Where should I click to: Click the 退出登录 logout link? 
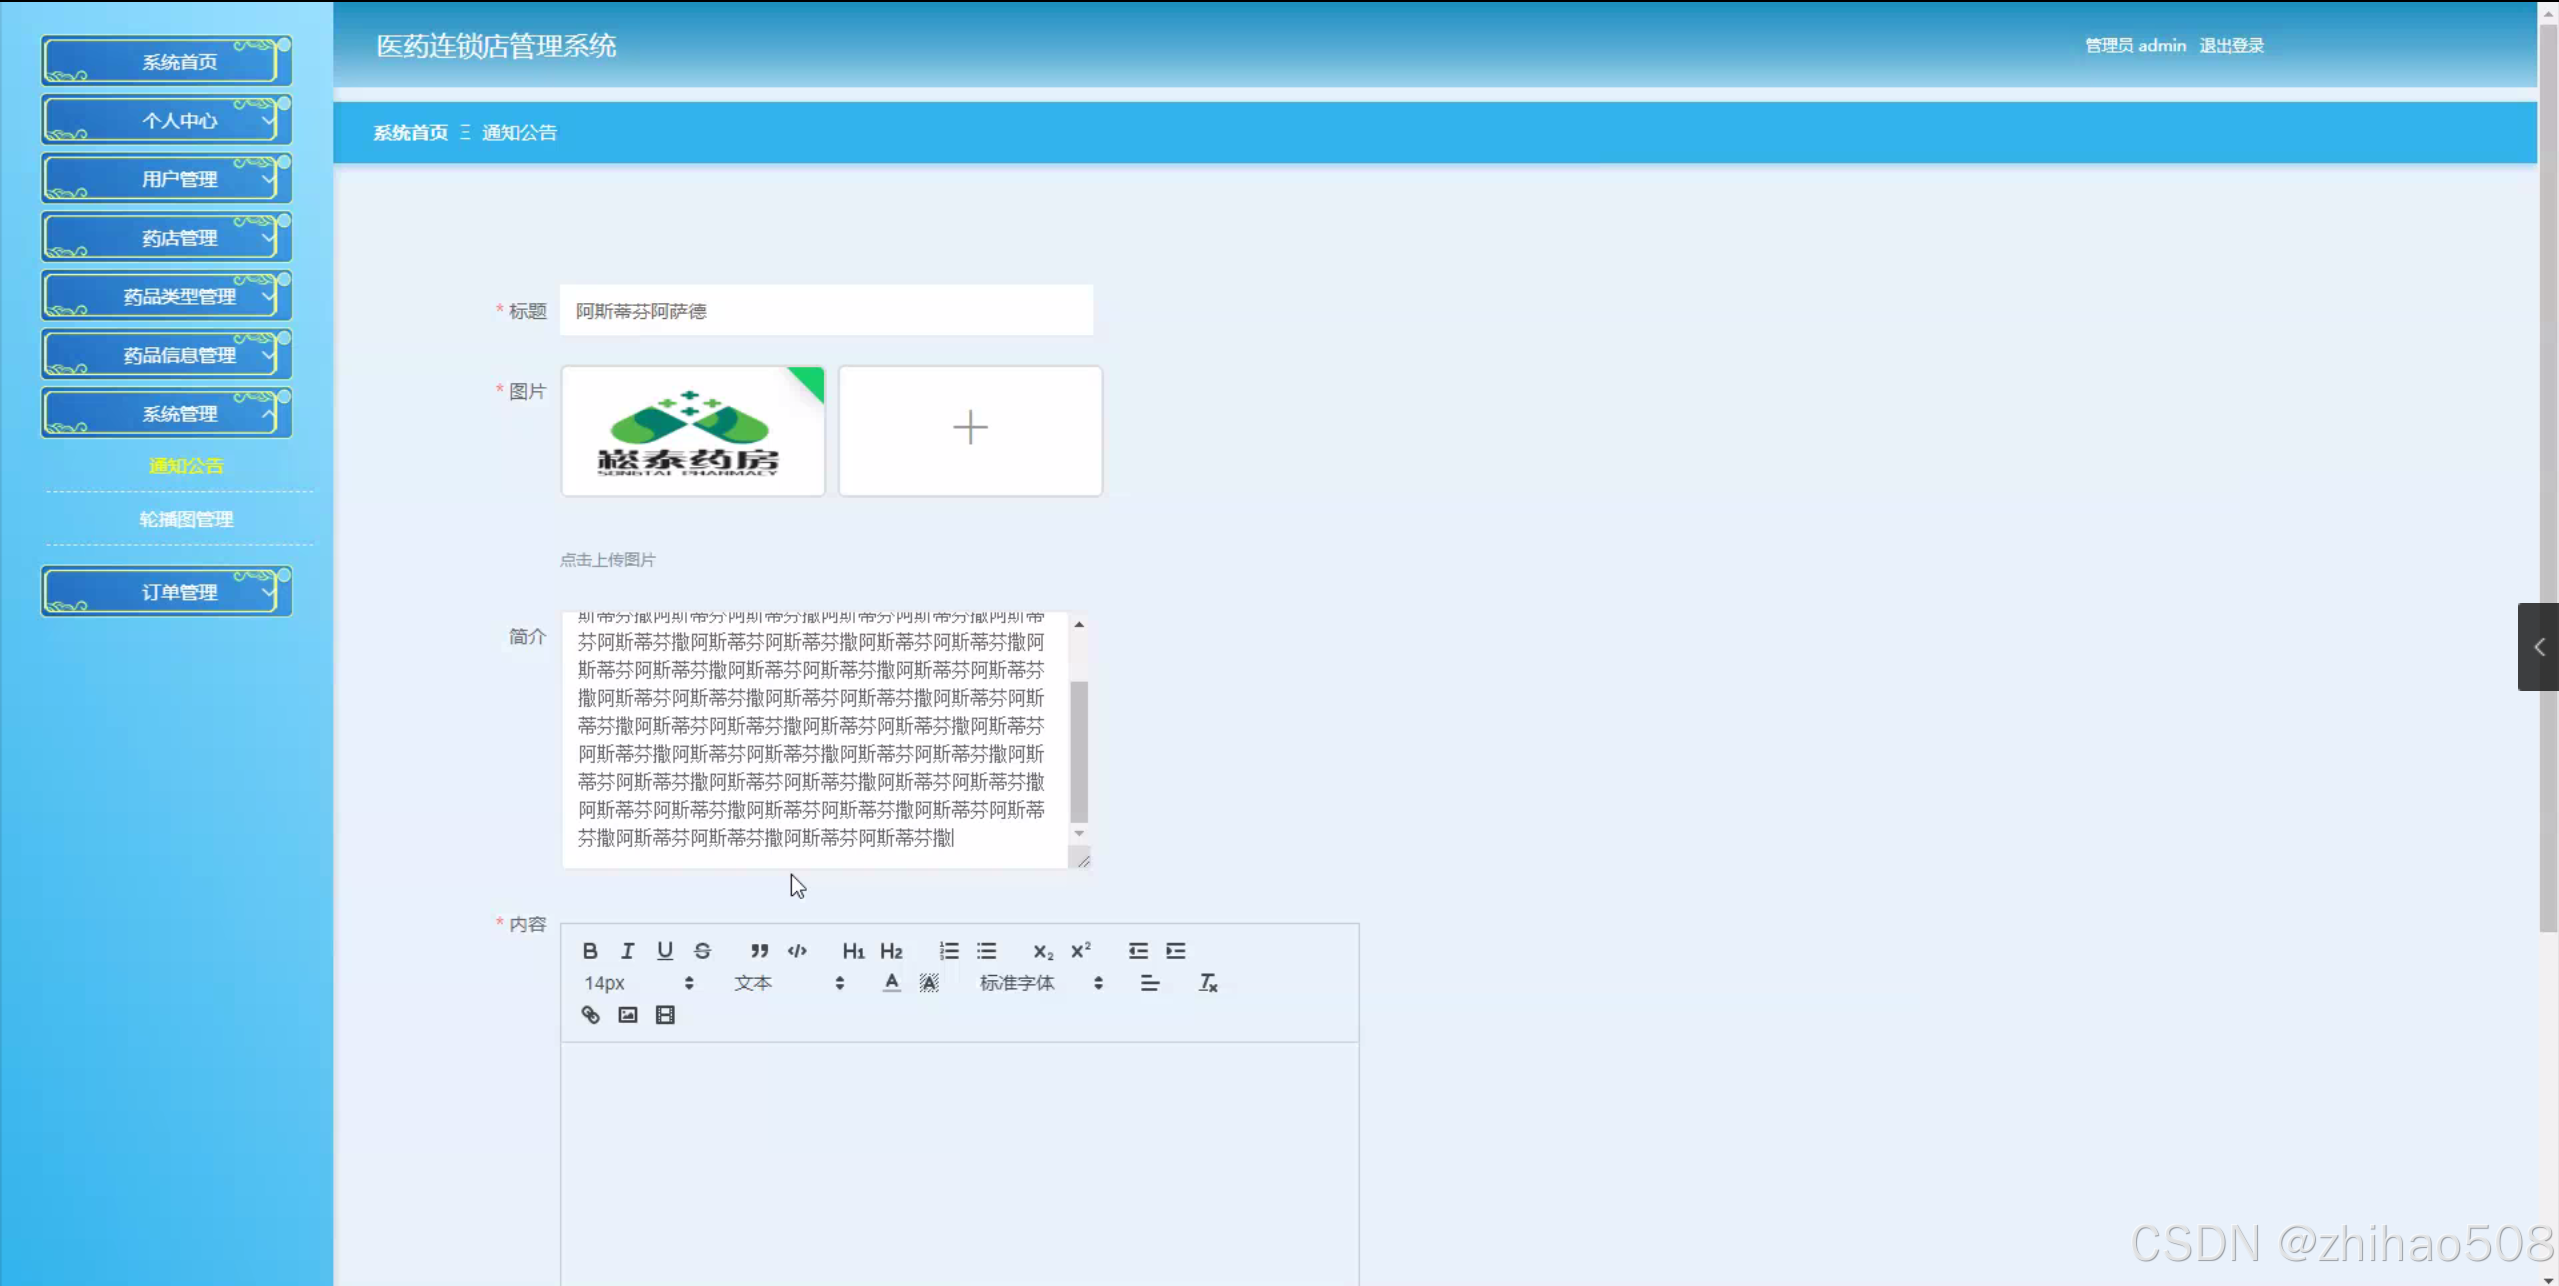(x=2231, y=46)
